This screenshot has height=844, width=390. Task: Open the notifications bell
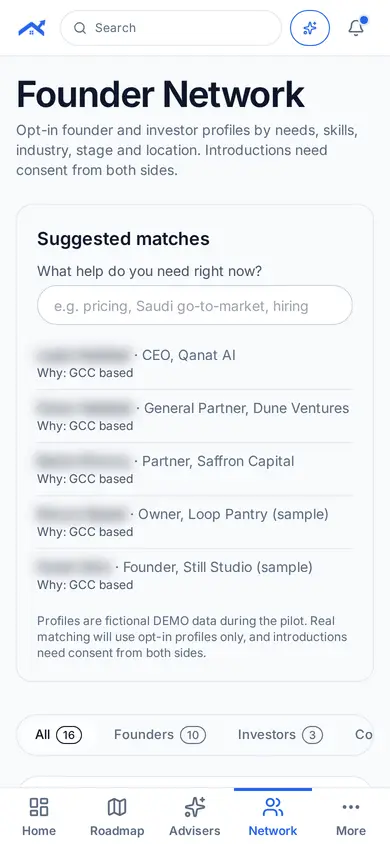pos(356,28)
